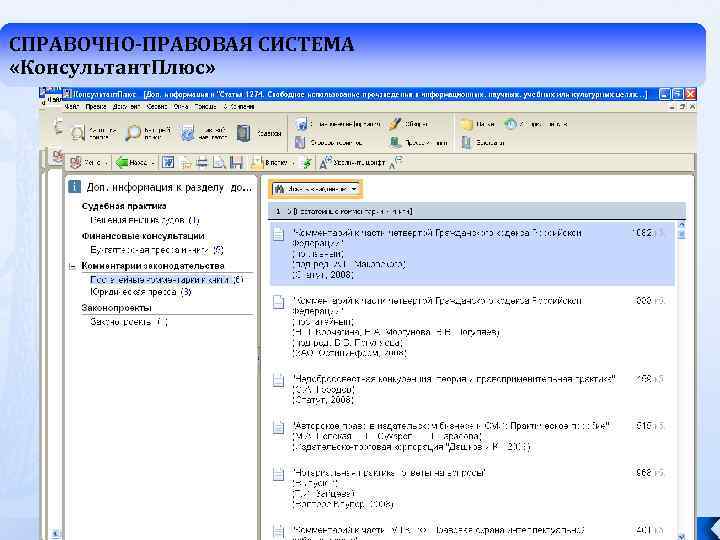Screen dimensions: 720x540
Task: Open the Документ menu
Action: tap(126, 107)
